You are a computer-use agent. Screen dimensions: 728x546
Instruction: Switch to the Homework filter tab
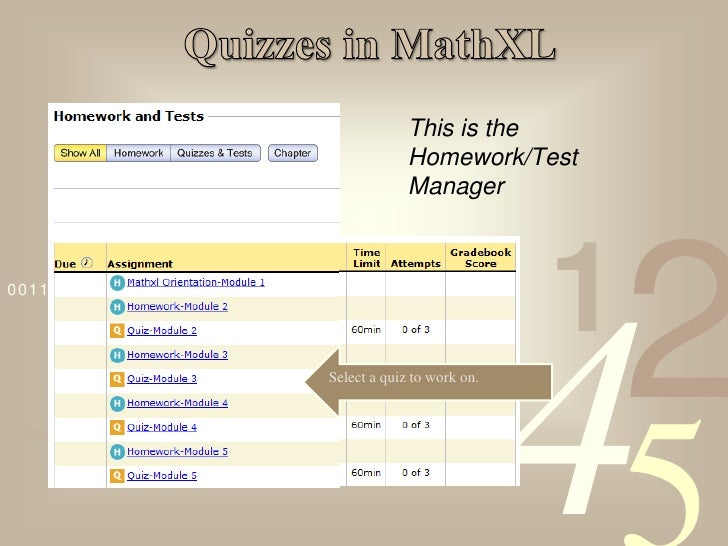click(x=138, y=153)
